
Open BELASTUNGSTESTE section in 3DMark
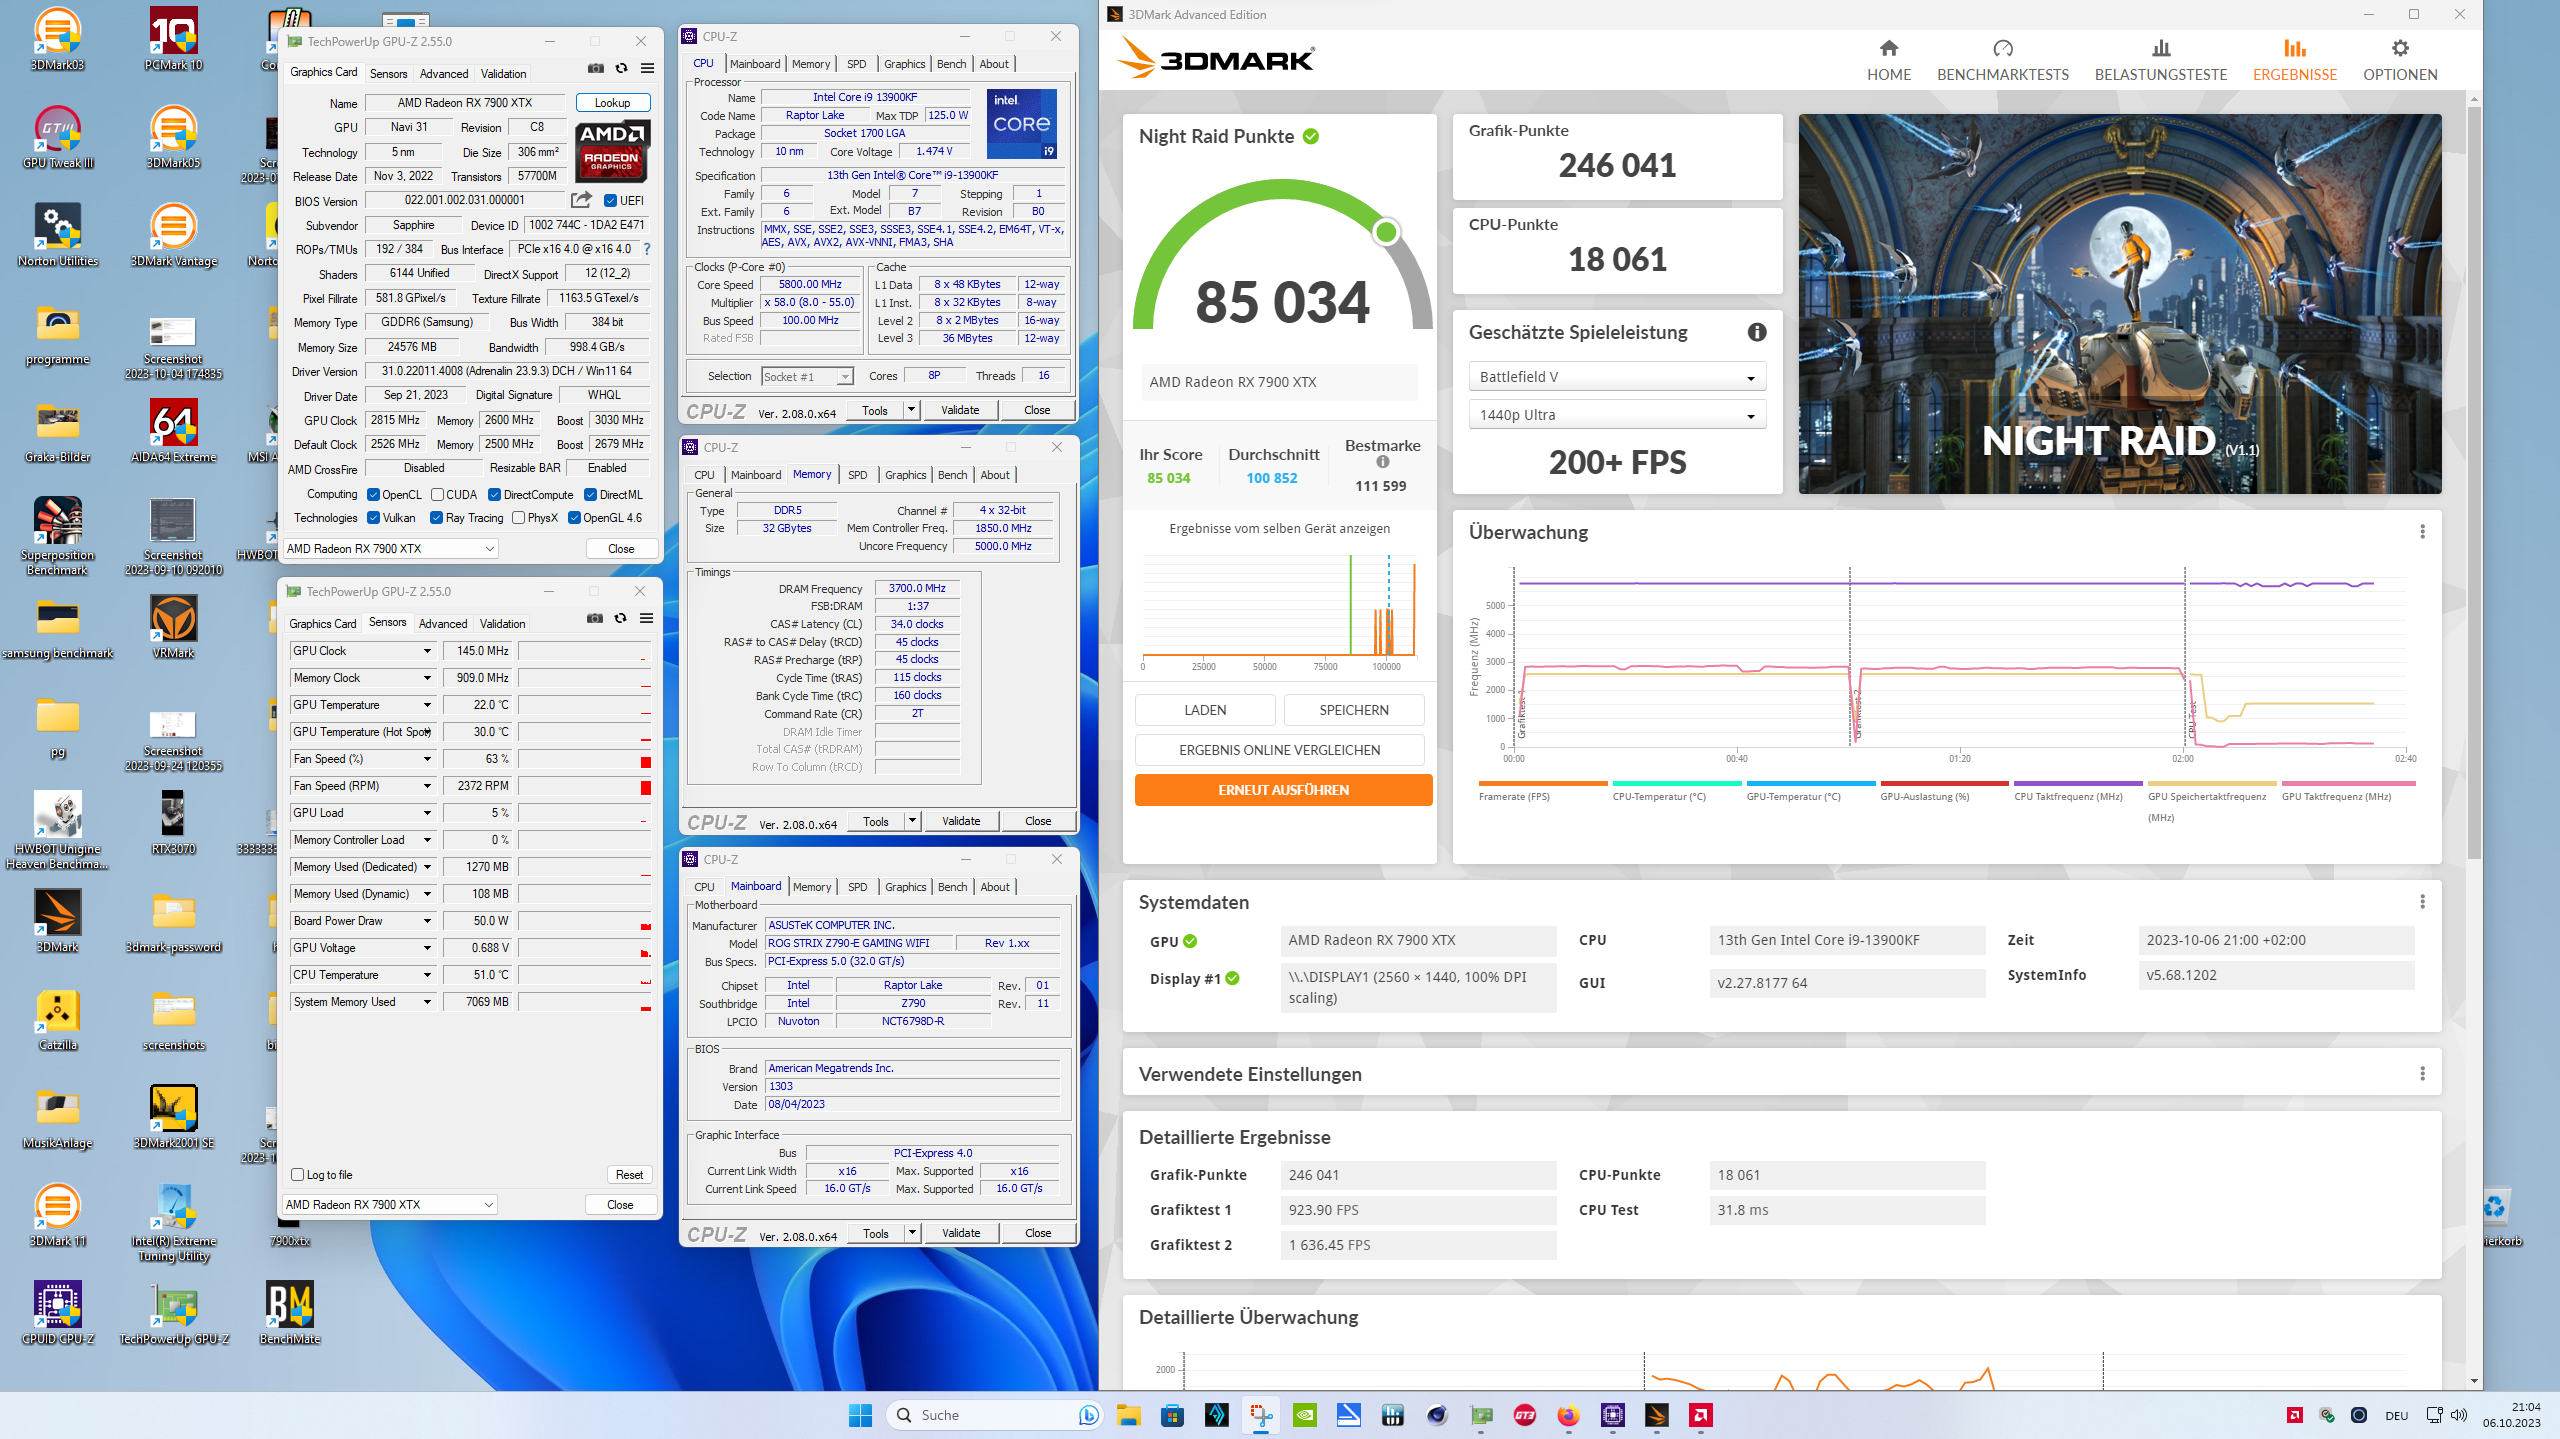(2161, 61)
